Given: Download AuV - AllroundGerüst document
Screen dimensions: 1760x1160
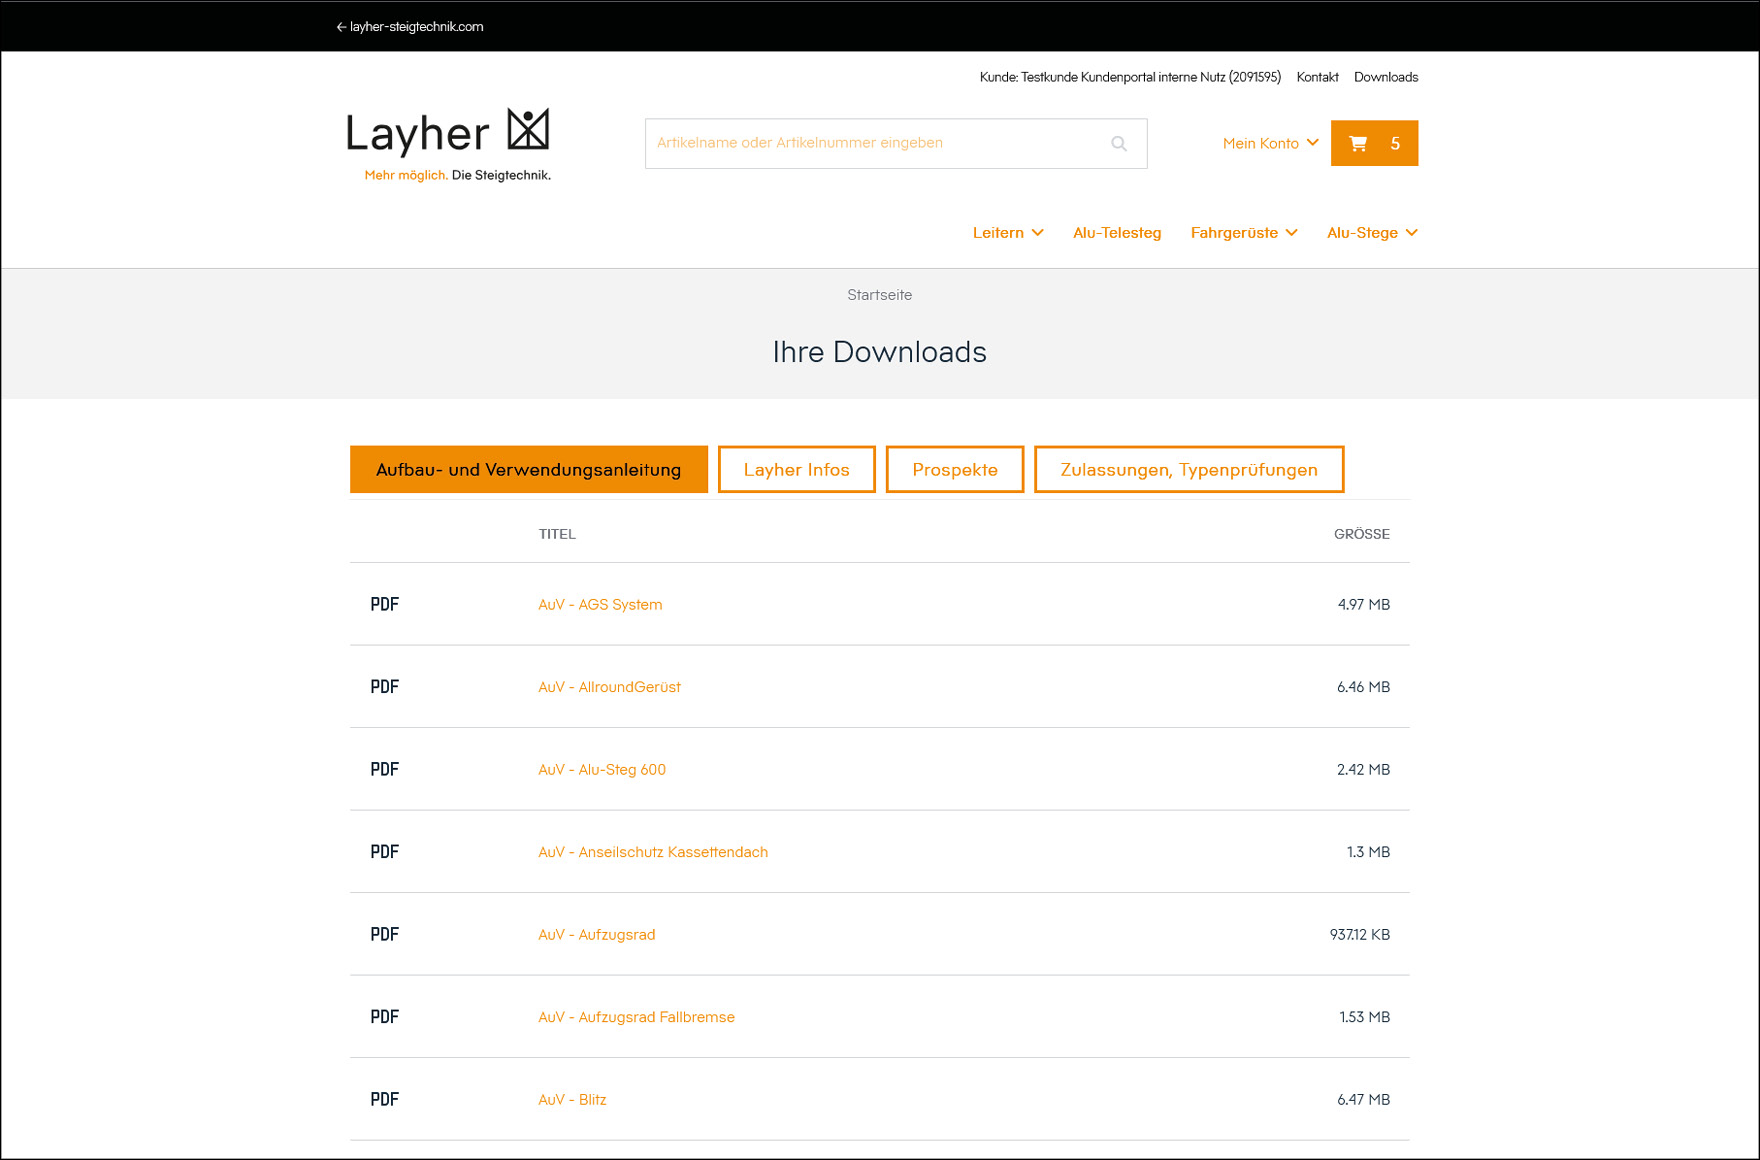Looking at the screenshot, I should [x=609, y=687].
